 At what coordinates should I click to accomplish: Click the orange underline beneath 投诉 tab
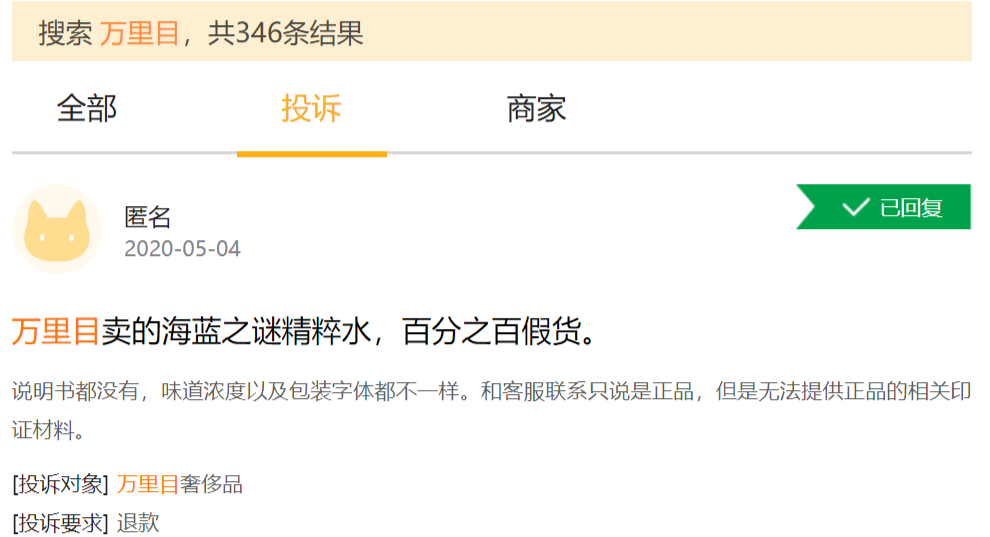312,154
